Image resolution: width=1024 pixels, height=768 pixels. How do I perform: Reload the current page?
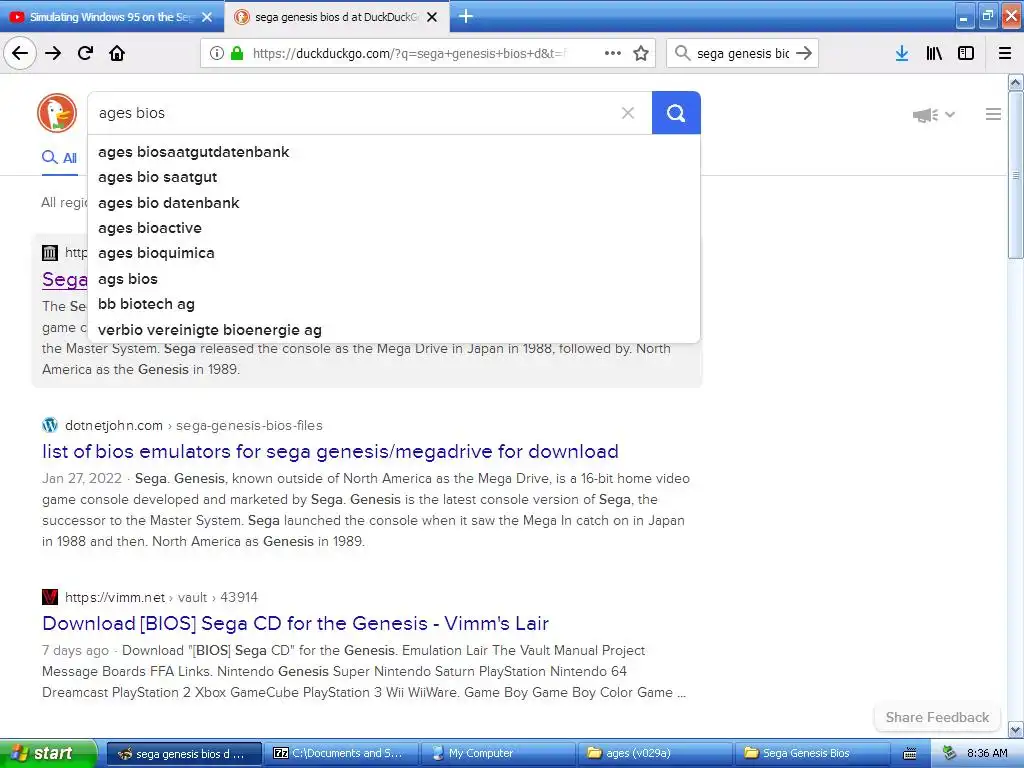point(86,53)
